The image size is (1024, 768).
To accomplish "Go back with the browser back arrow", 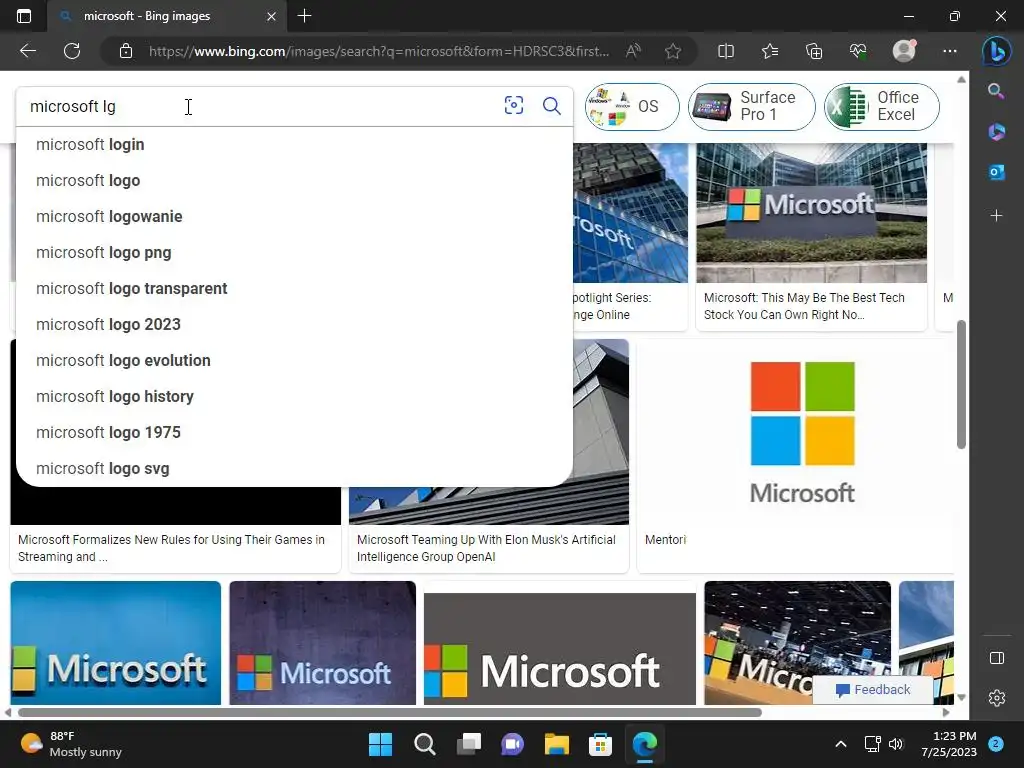I will click(27, 51).
